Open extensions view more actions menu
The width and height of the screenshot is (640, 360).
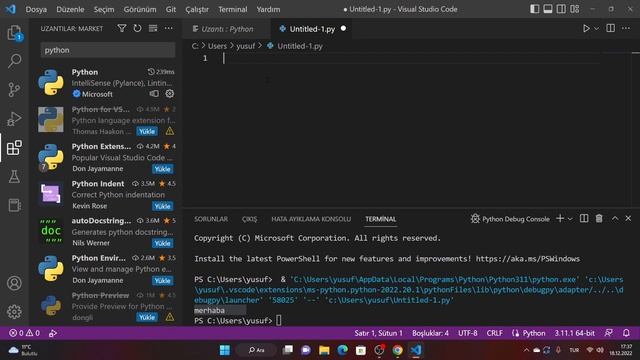(x=169, y=28)
